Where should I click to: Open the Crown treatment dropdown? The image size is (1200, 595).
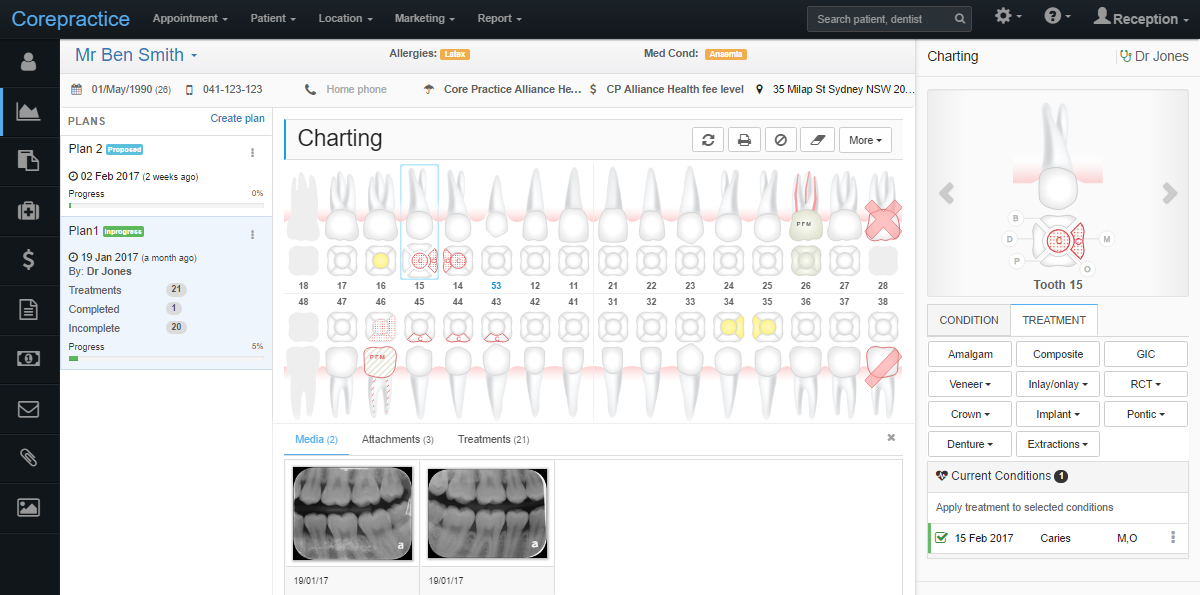click(x=969, y=413)
